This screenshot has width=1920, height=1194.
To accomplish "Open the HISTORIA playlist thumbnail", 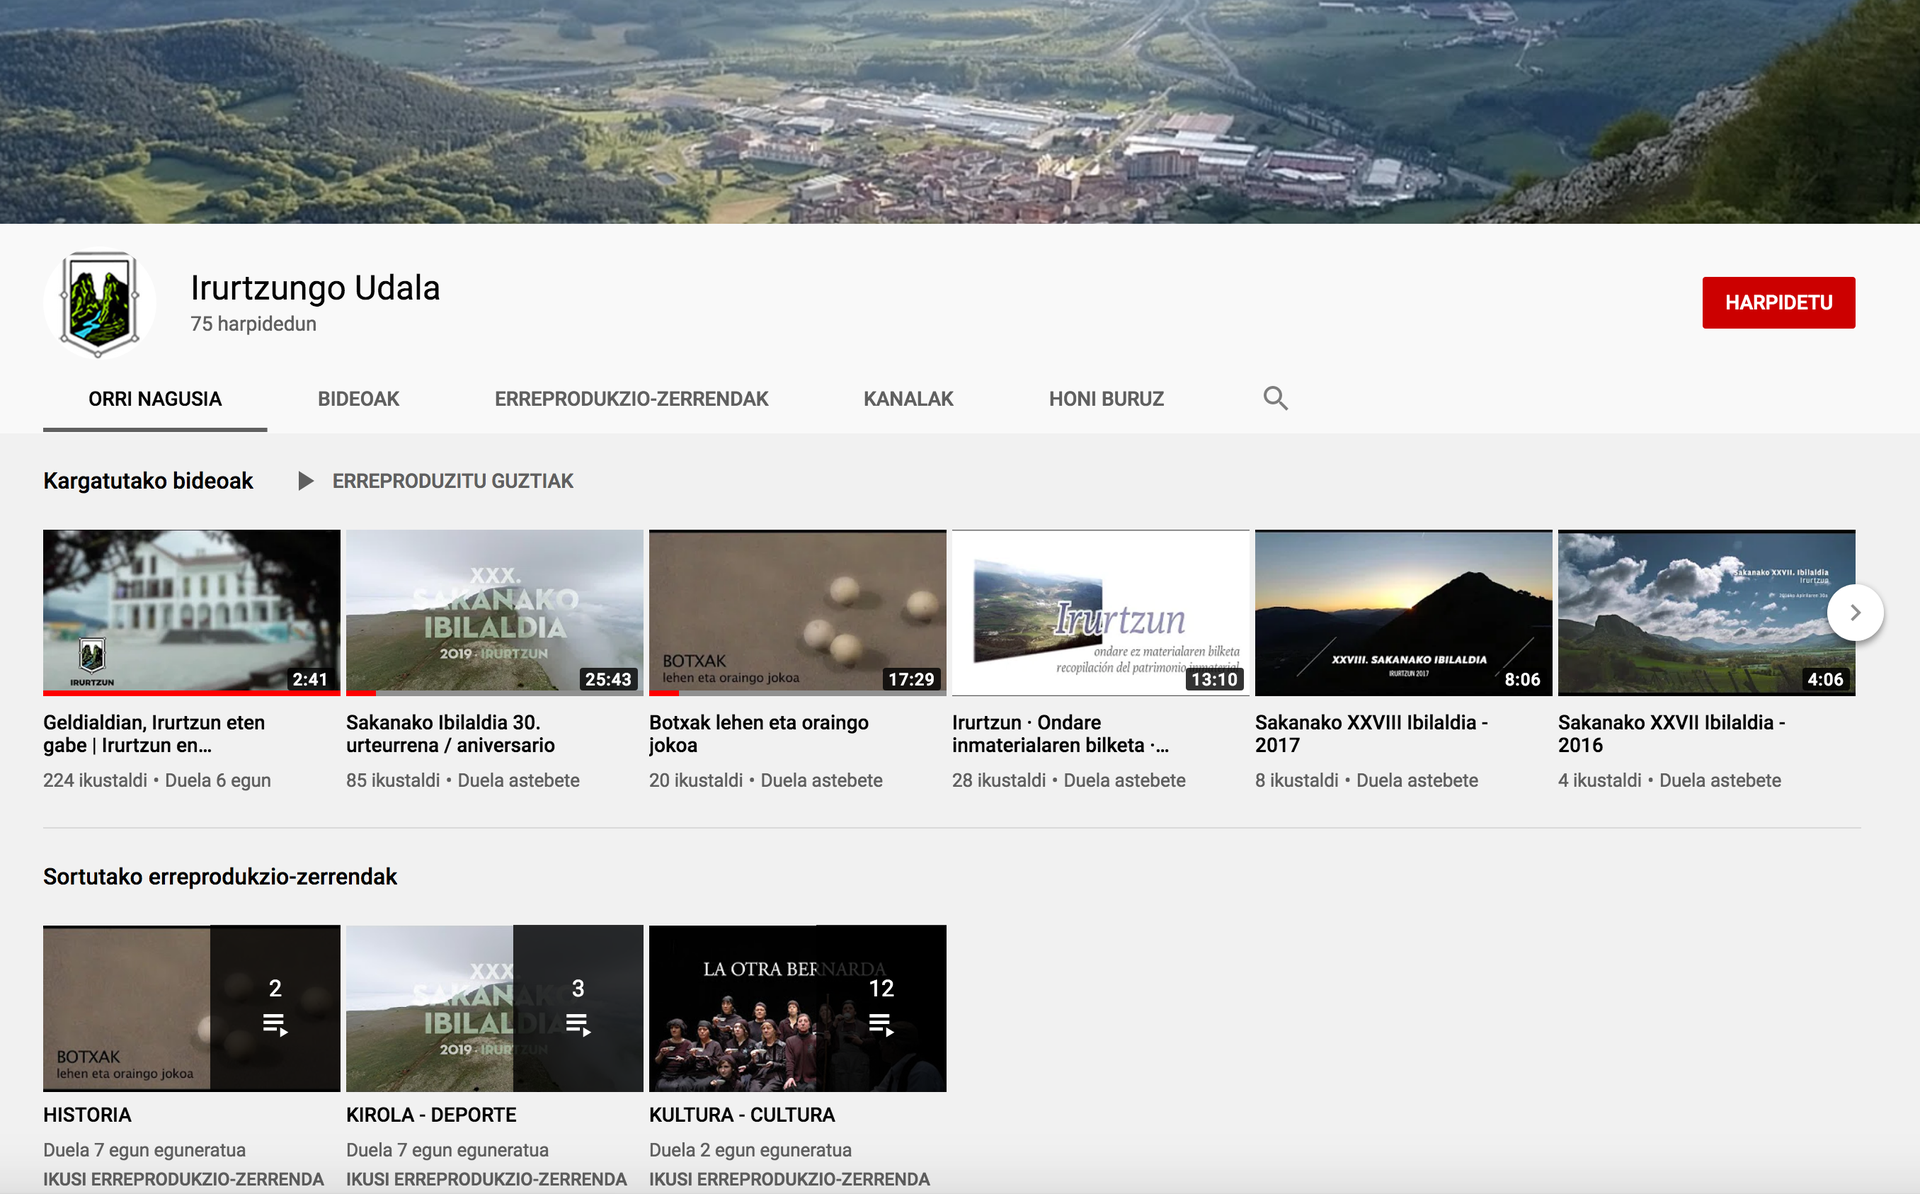I will [x=191, y=1008].
